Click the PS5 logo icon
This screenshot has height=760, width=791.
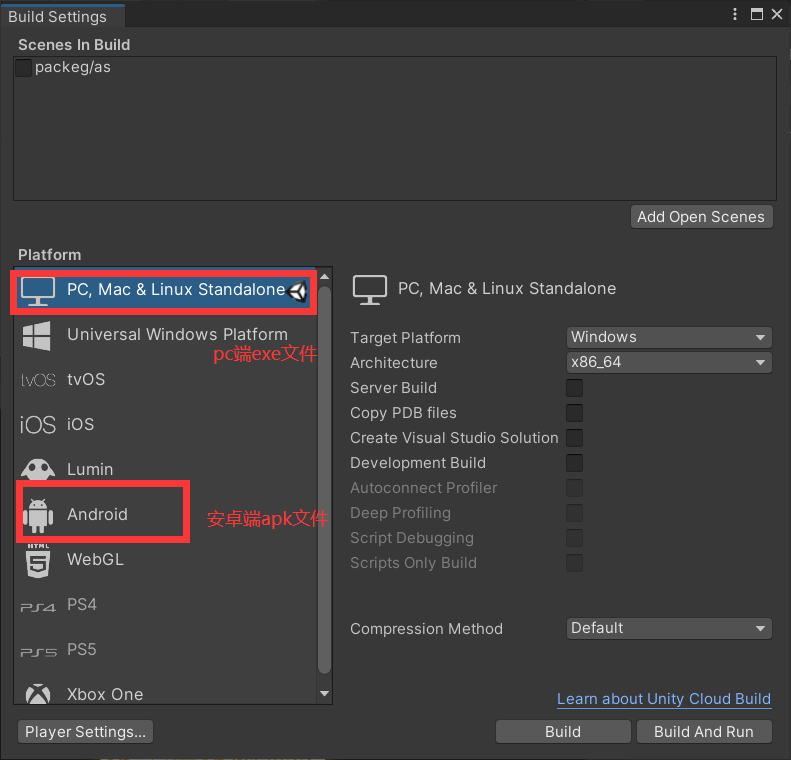[x=38, y=652]
